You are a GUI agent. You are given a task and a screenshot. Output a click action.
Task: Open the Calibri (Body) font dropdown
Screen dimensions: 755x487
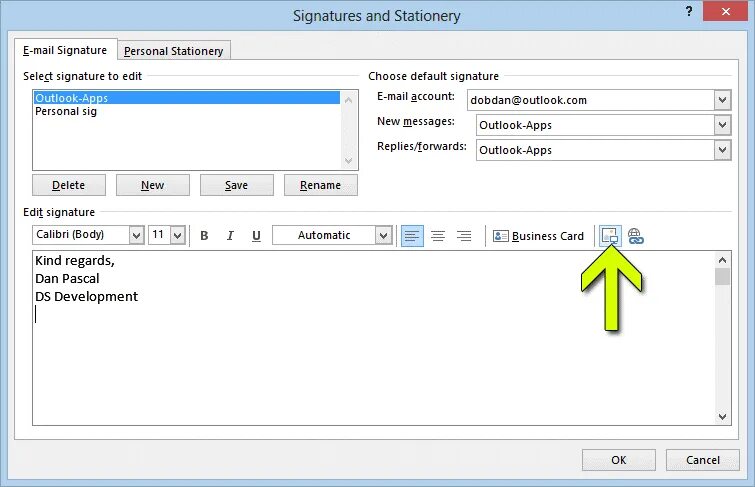(136, 236)
